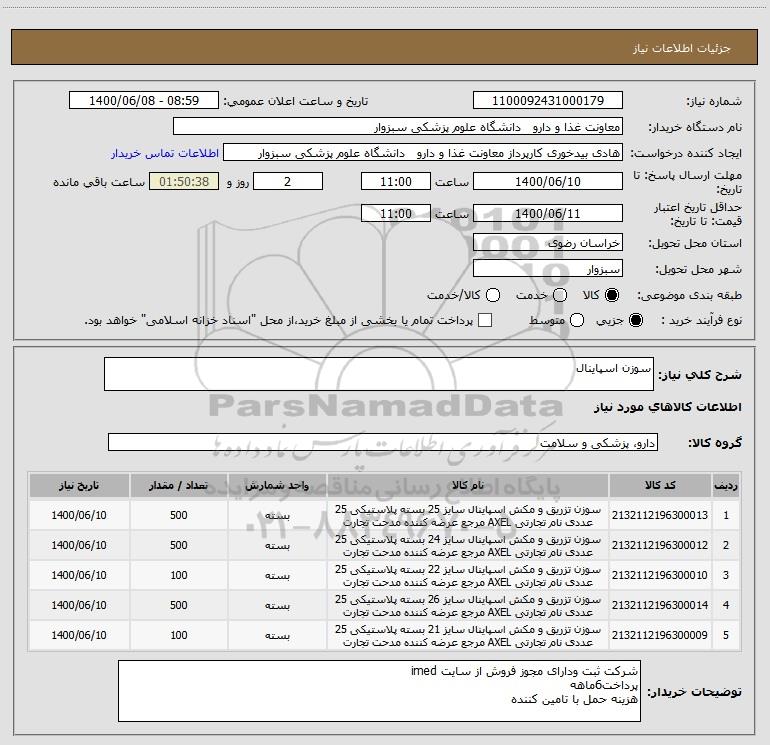
Task: Click the spinal needle size 21 item name
Action: point(468,635)
